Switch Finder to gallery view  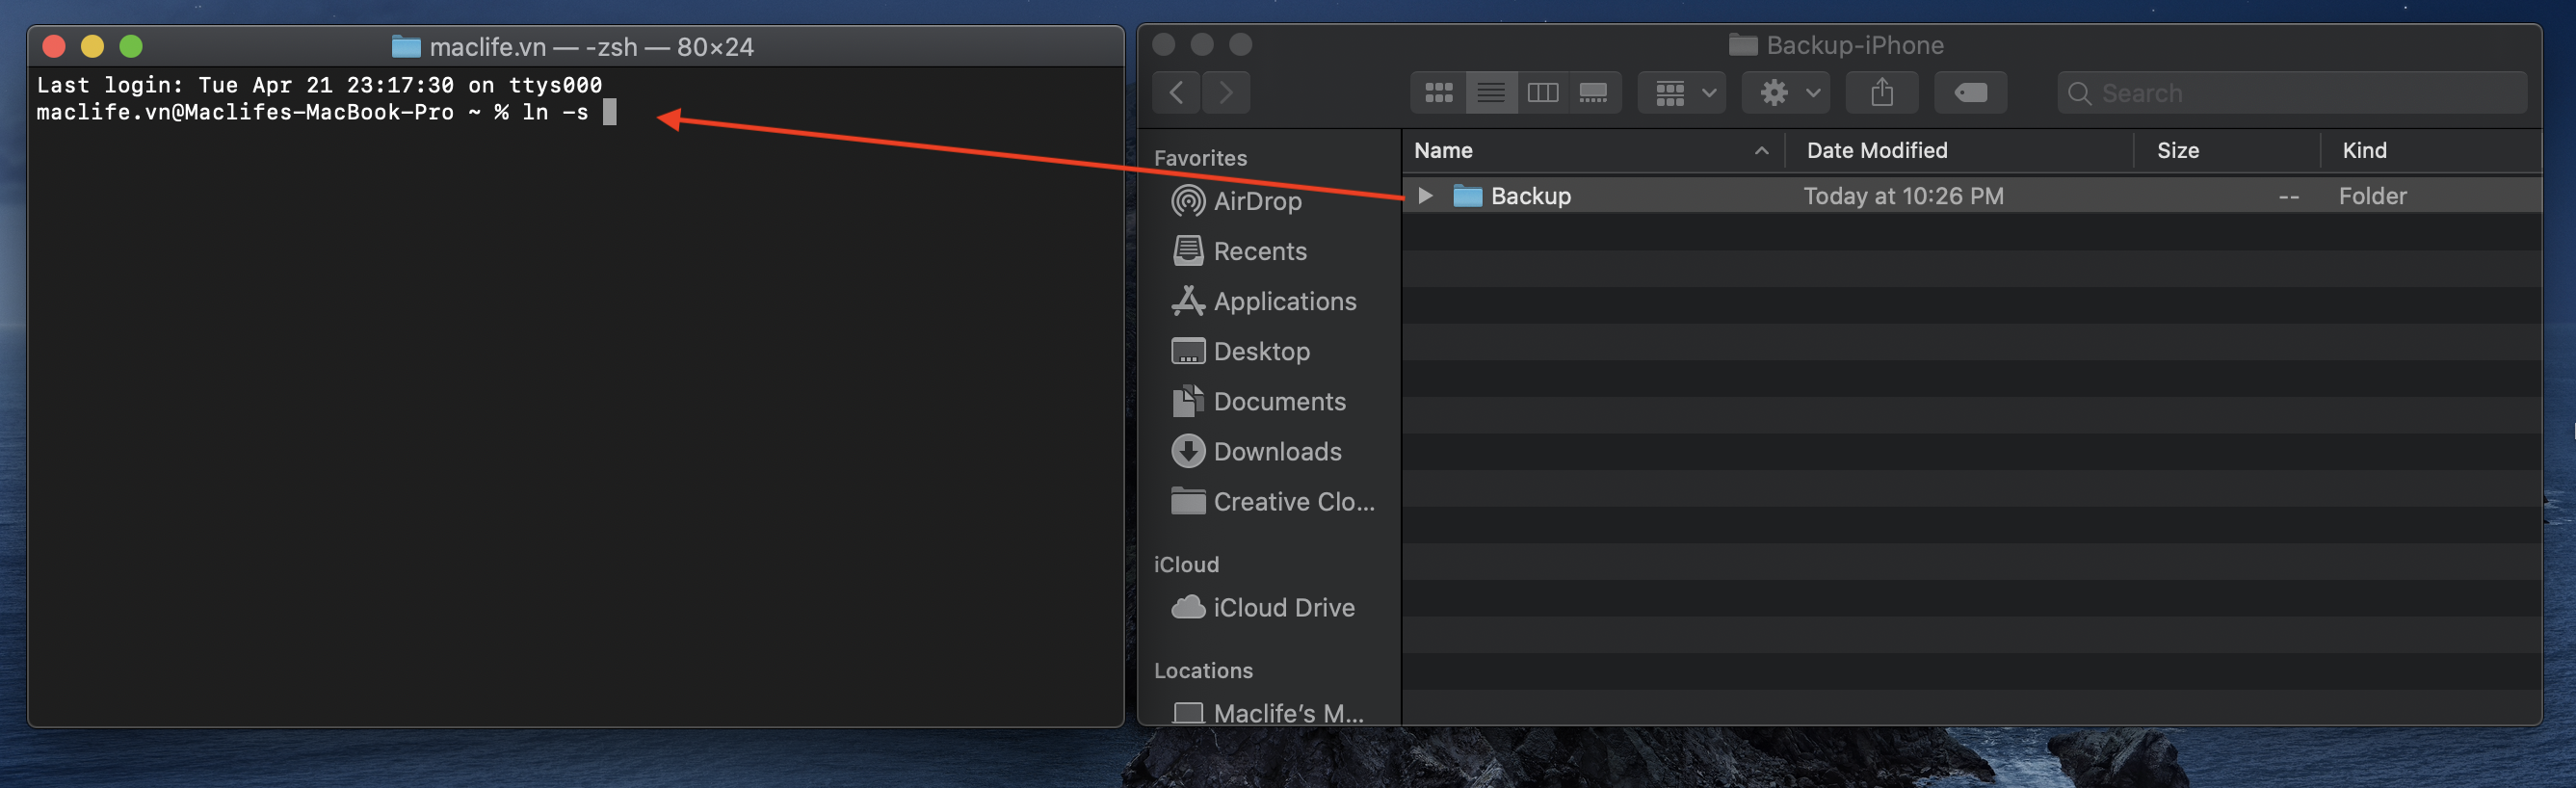click(x=1593, y=93)
